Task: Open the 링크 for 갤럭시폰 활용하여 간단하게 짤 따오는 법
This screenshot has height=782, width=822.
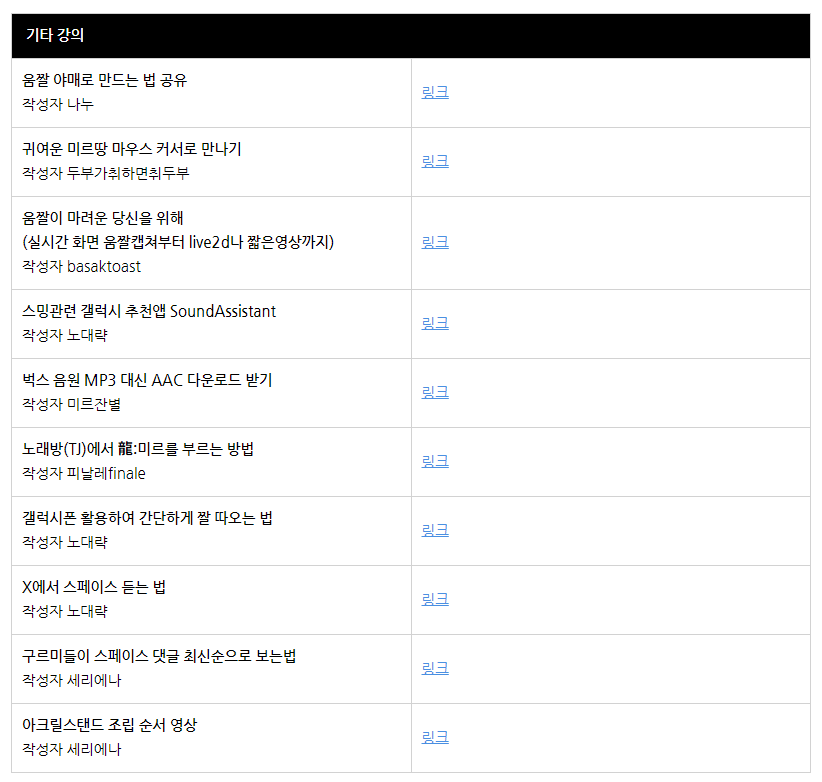Action: pyautogui.click(x=435, y=530)
